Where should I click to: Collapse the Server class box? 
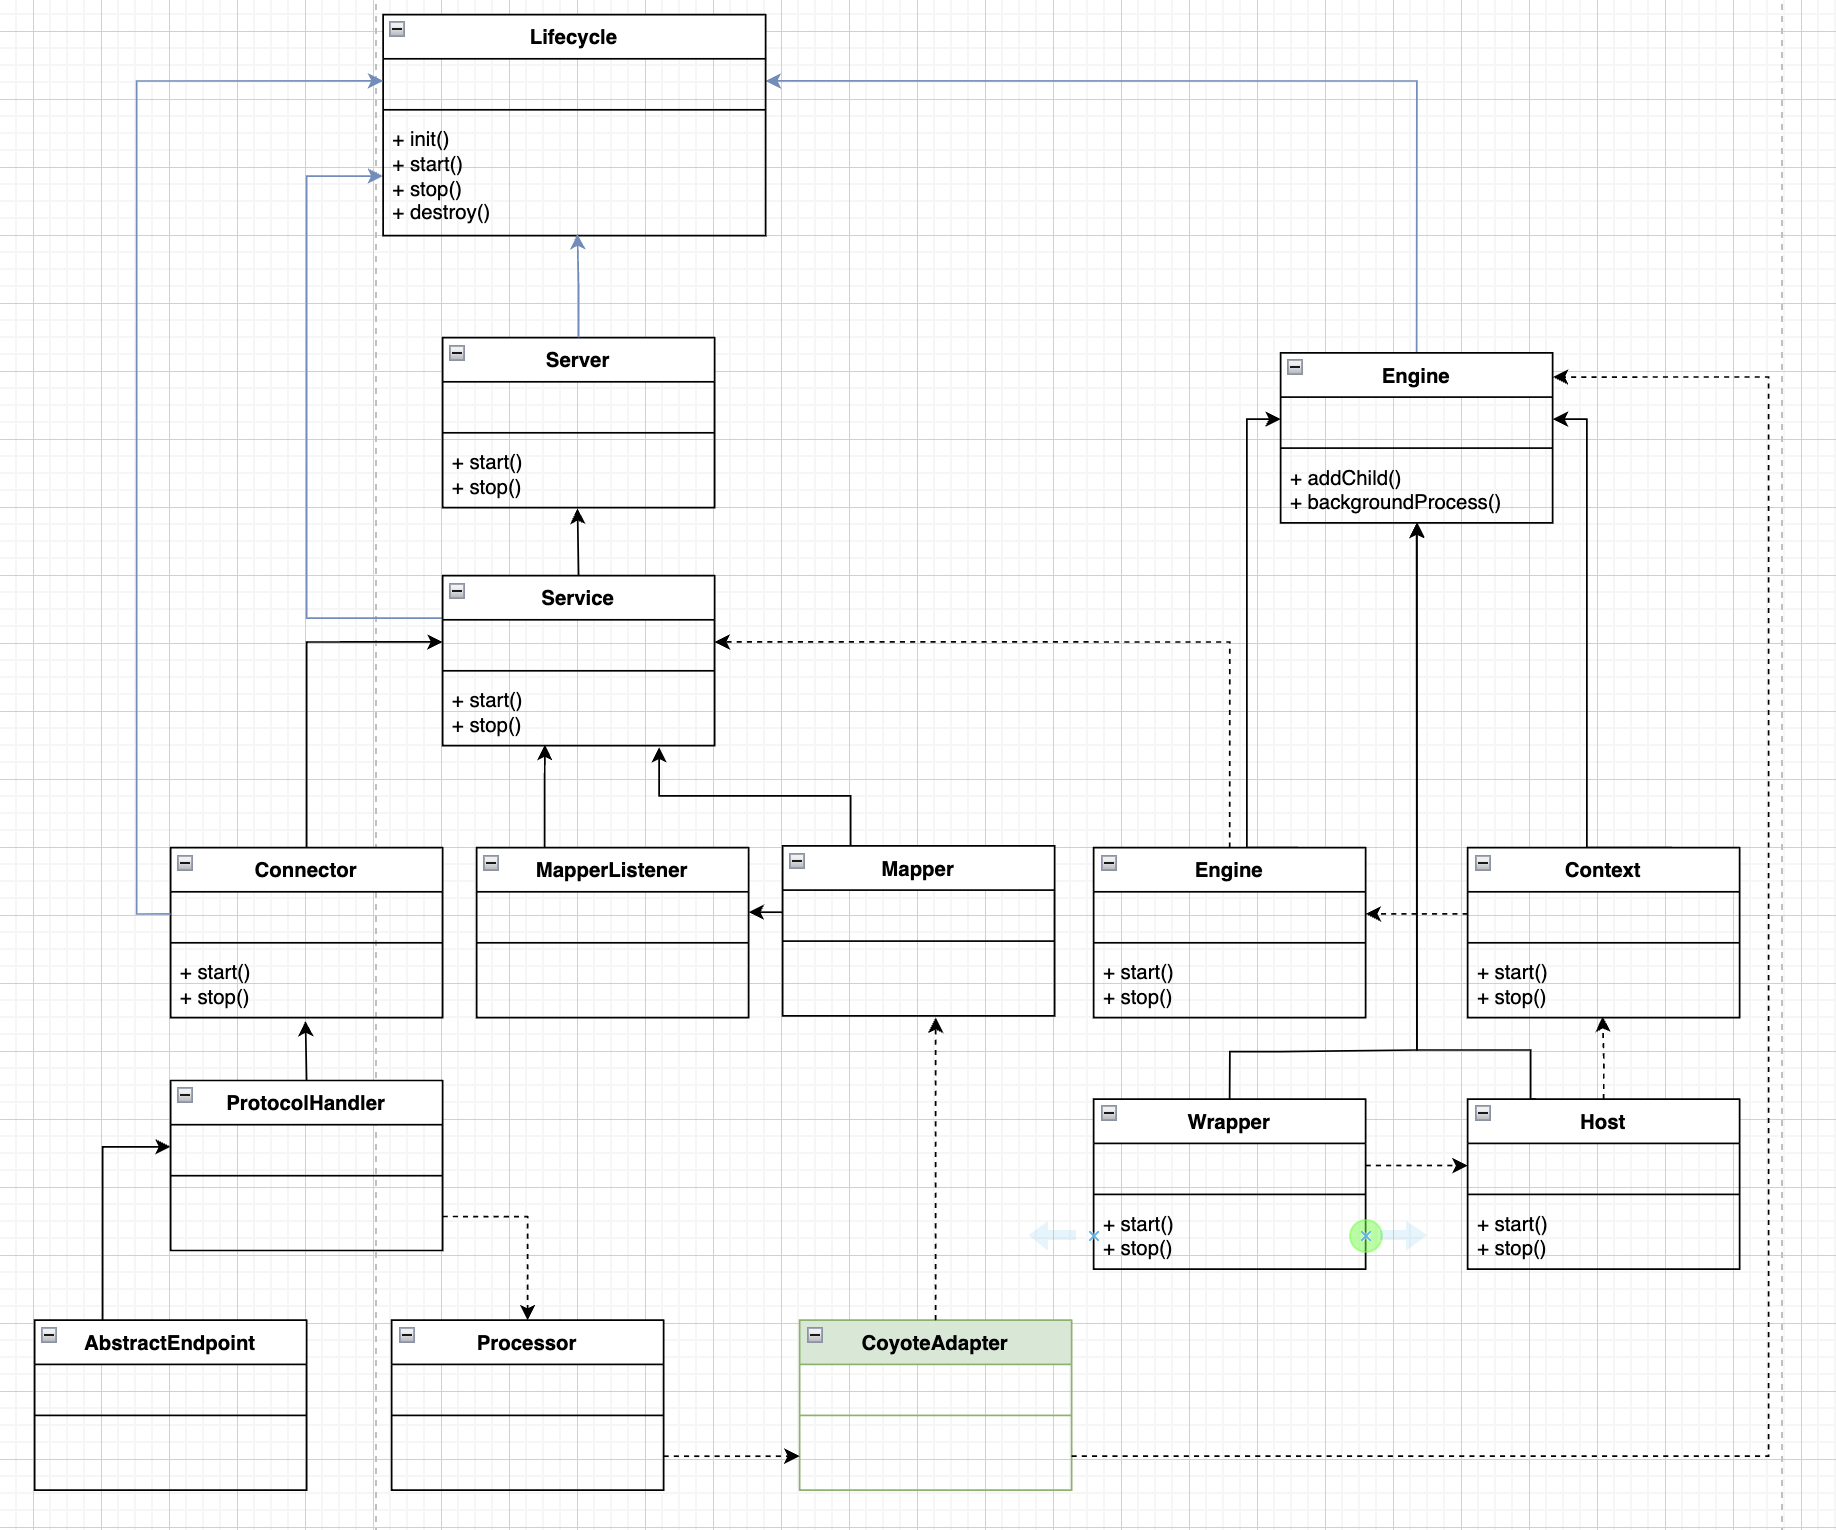coord(457,353)
